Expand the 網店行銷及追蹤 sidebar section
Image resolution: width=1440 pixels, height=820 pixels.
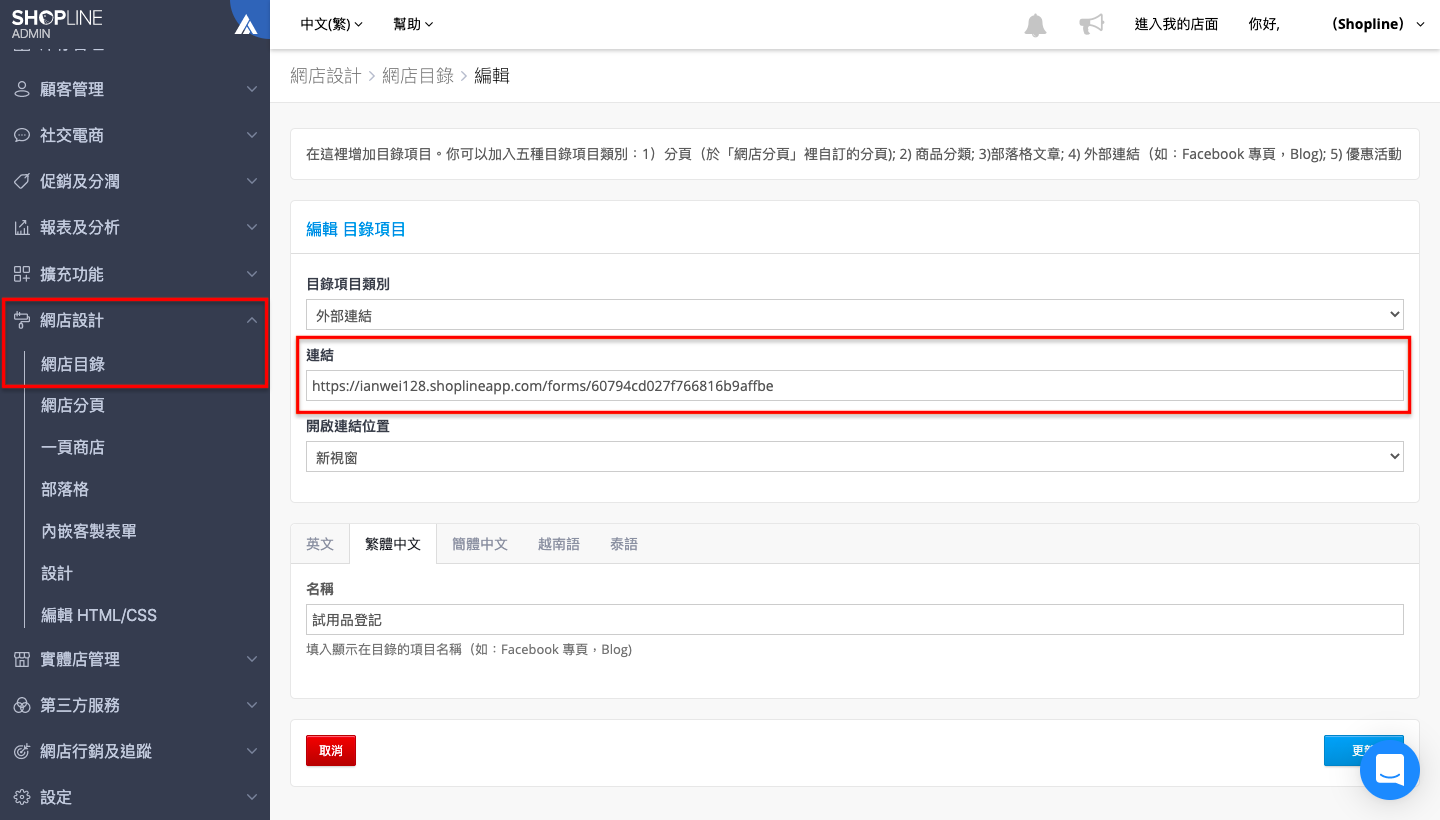tap(252, 751)
